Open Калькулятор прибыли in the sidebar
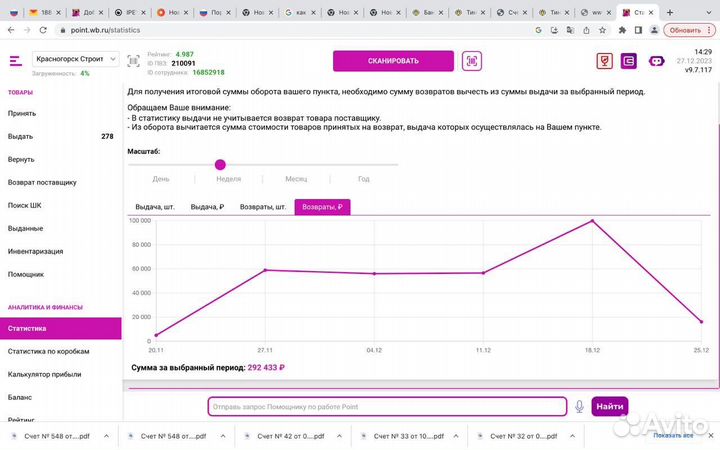Image resolution: width=720 pixels, height=450 pixels. click(45, 374)
